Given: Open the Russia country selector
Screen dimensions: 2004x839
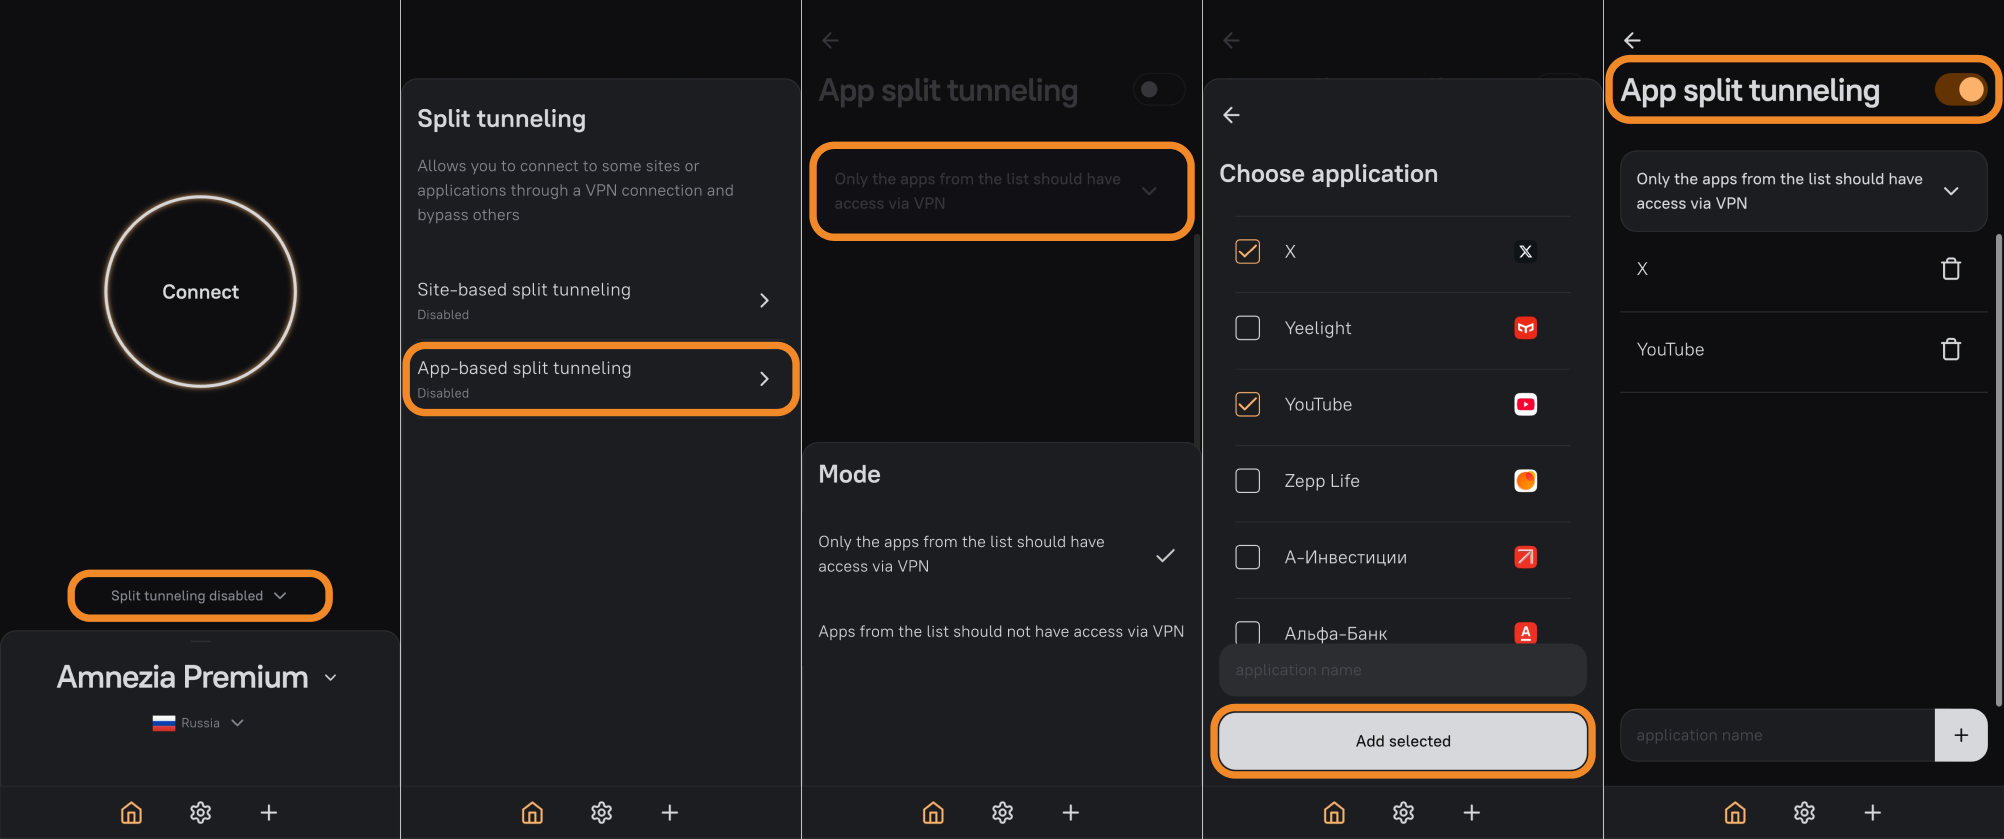Looking at the screenshot, I should 199,723.
